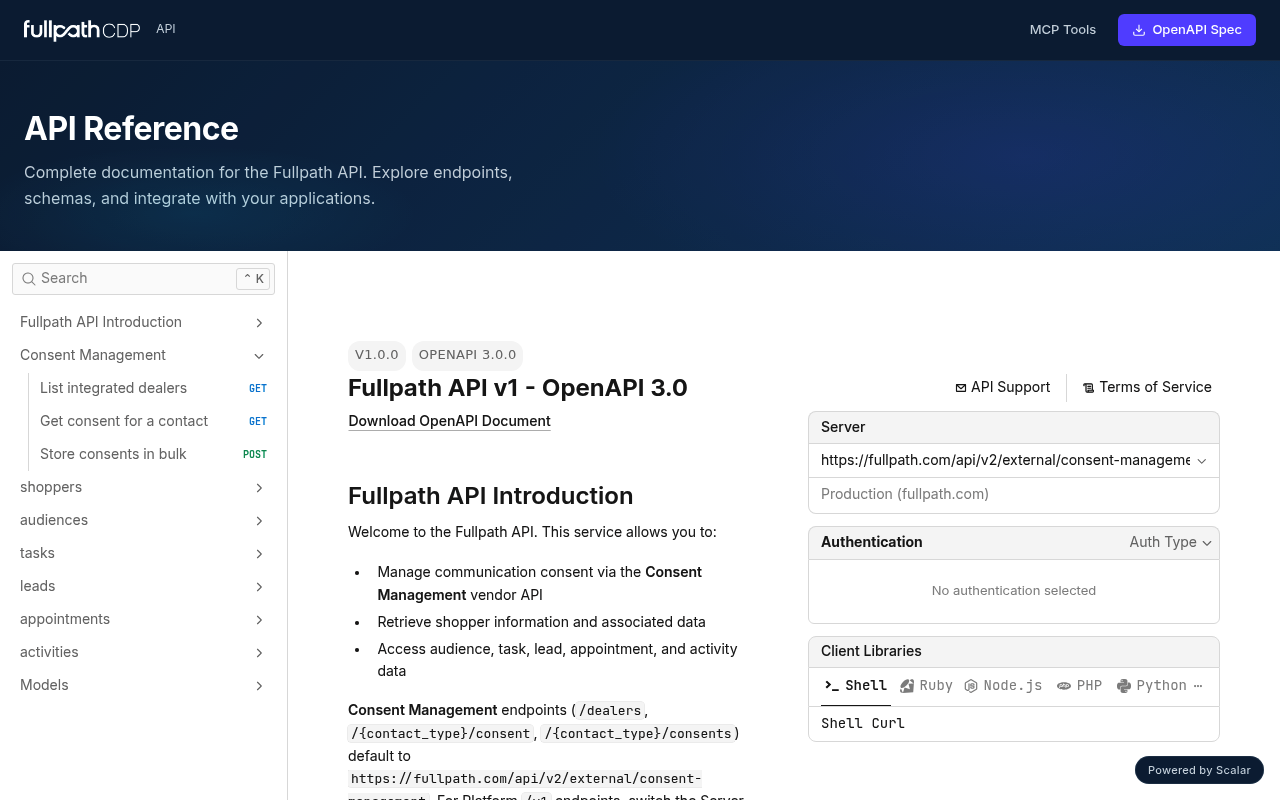
Task: Open Store consents in bulk endpoint
Action: [x=144, y=454]
